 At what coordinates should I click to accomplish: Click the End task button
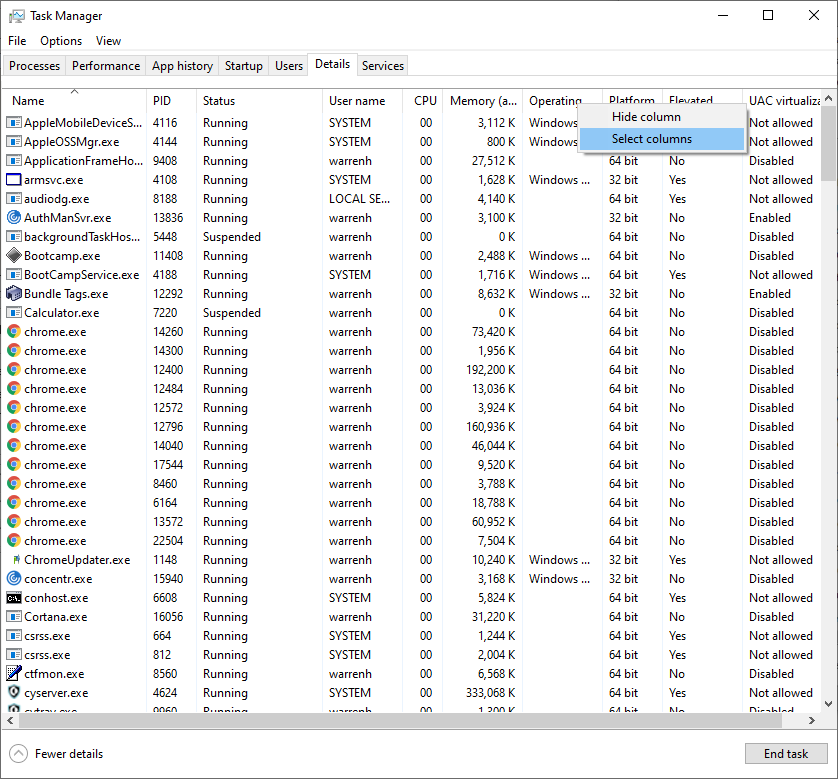coord(786,753)
